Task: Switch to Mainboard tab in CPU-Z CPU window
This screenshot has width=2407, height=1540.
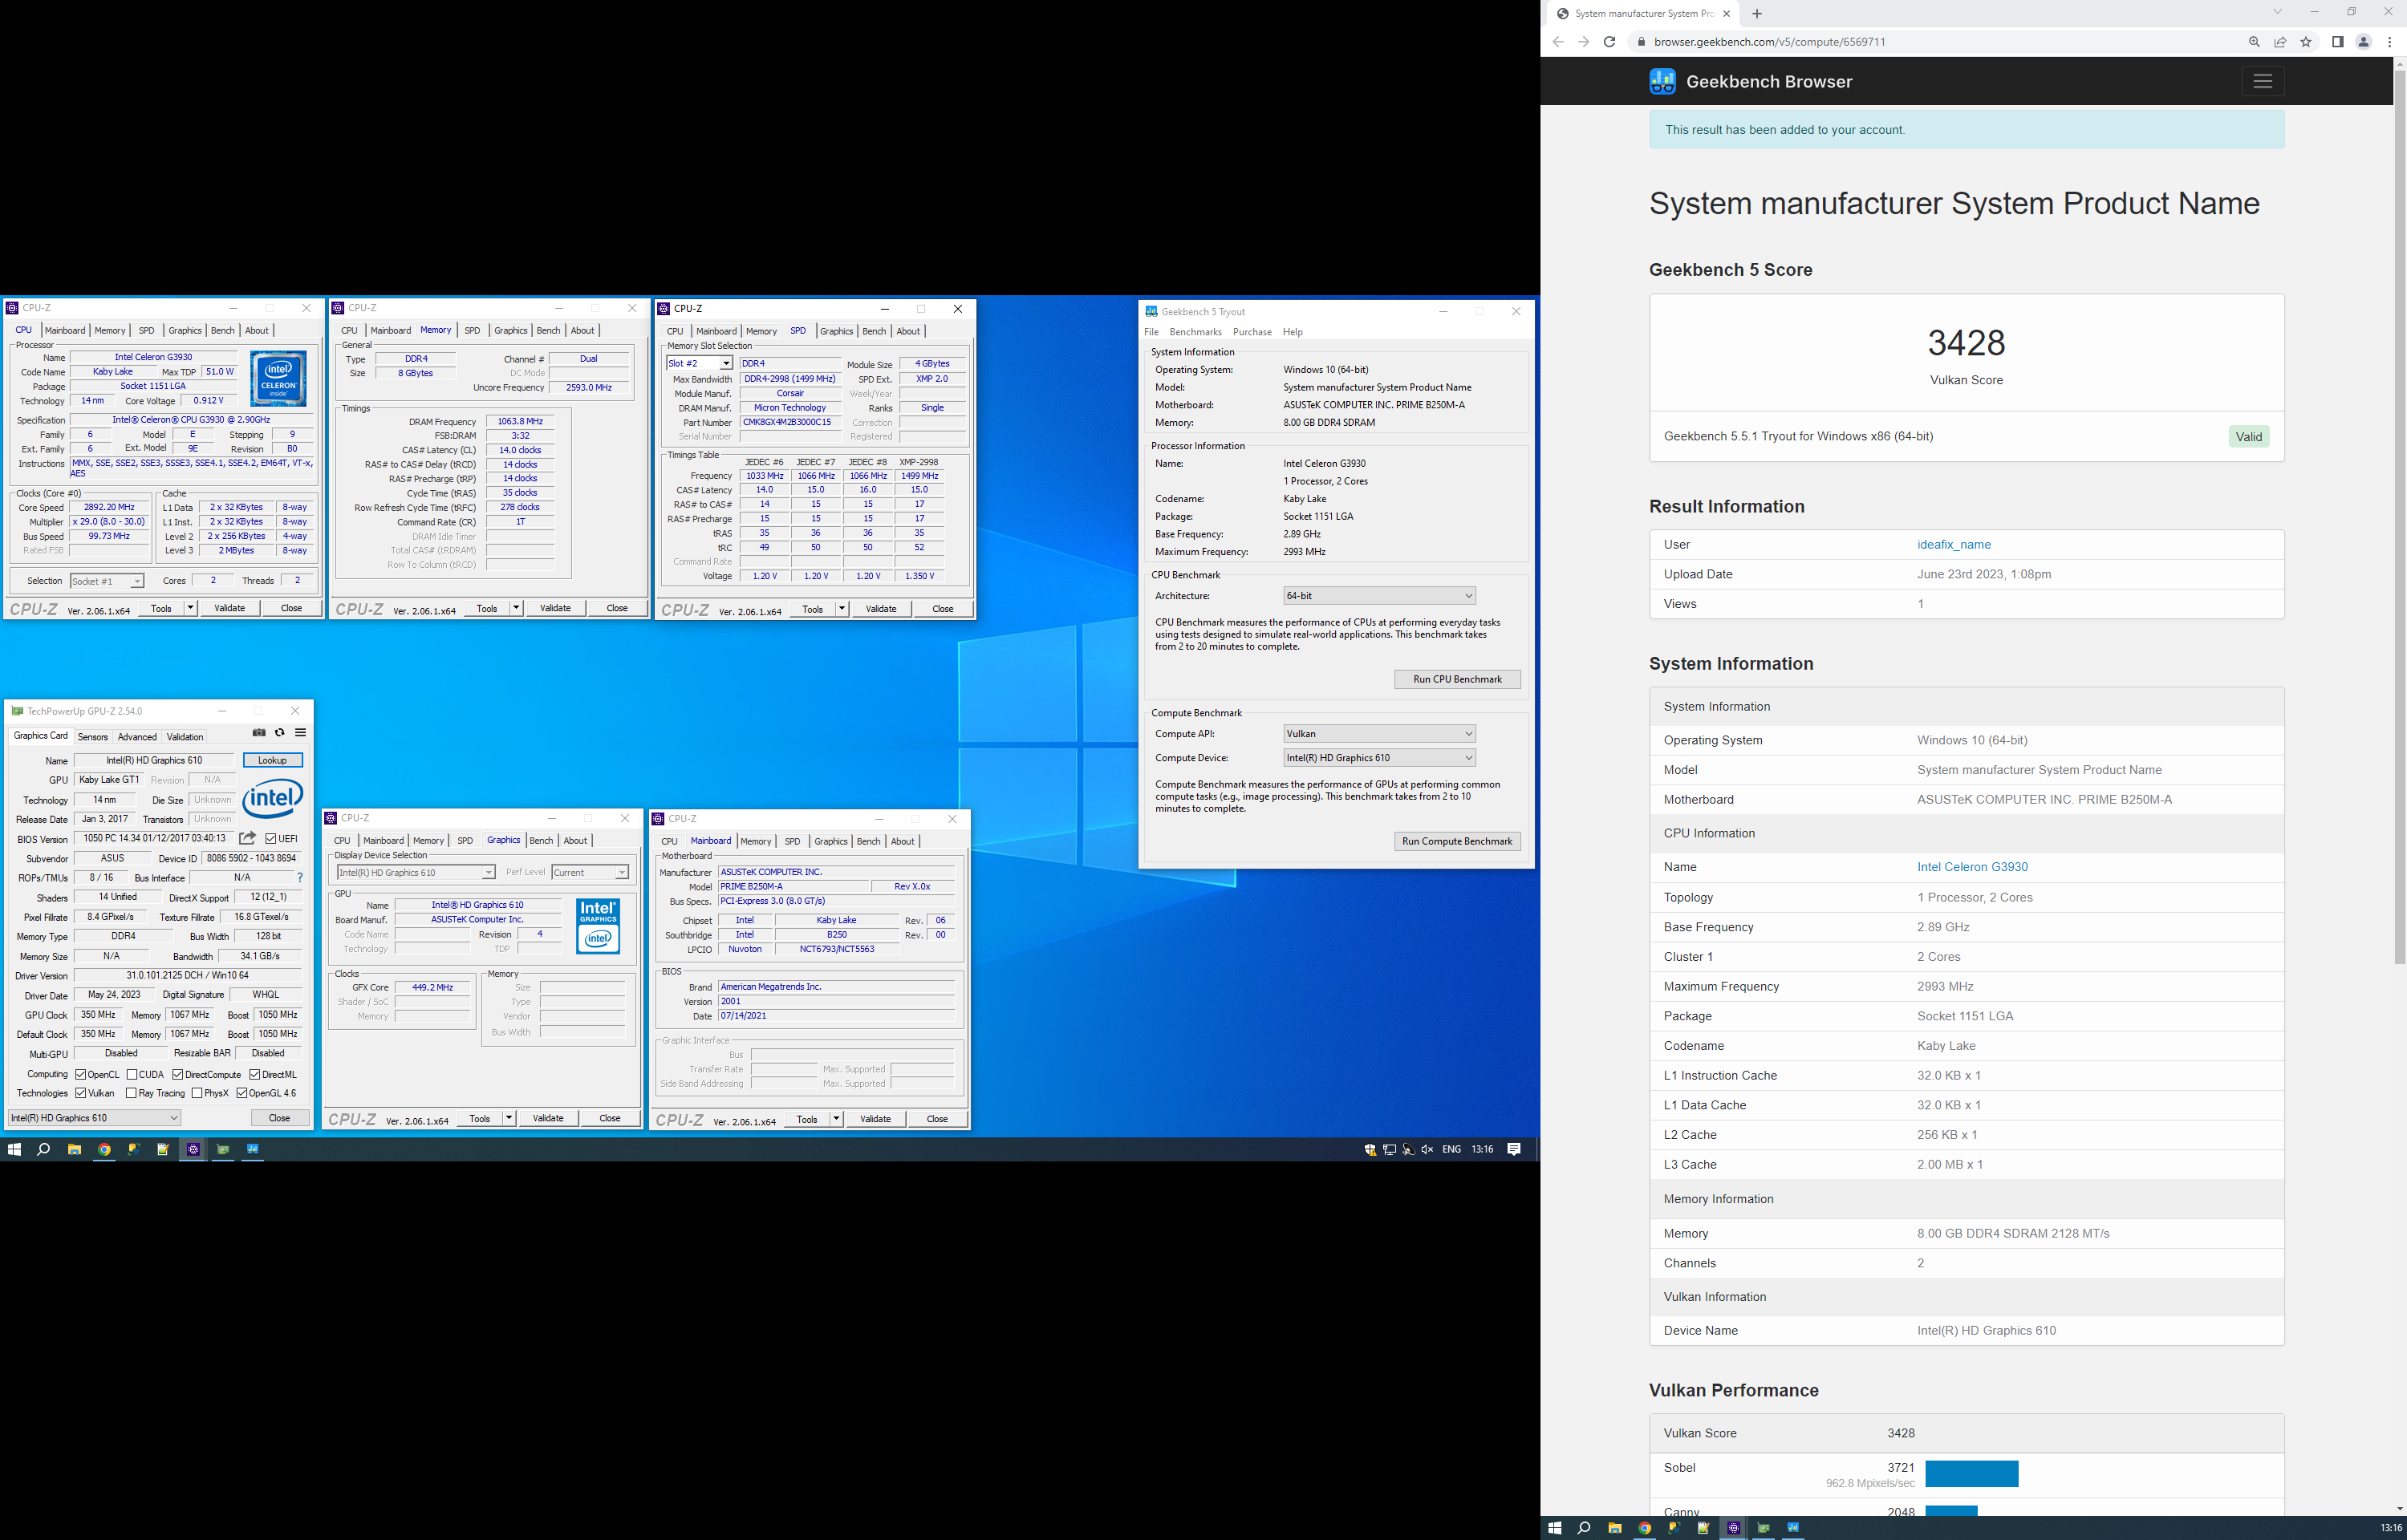Action: click(65, 330)
